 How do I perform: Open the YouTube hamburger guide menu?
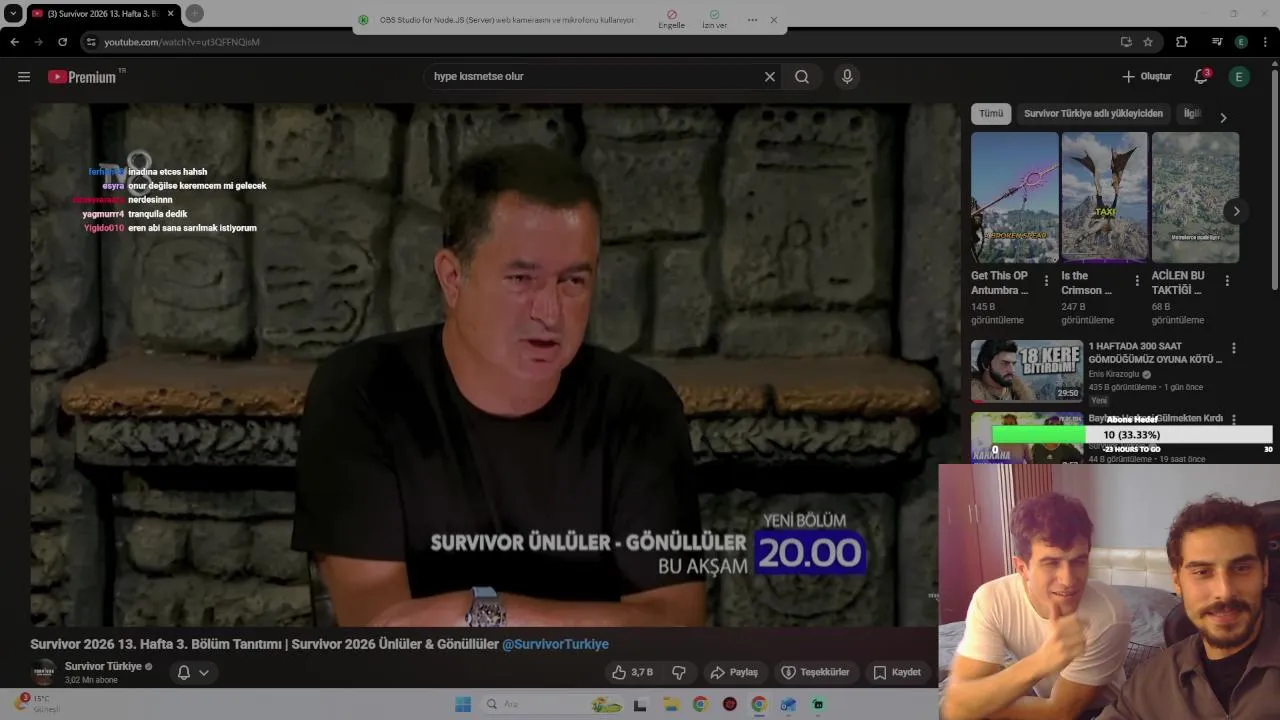coord(24,77)
